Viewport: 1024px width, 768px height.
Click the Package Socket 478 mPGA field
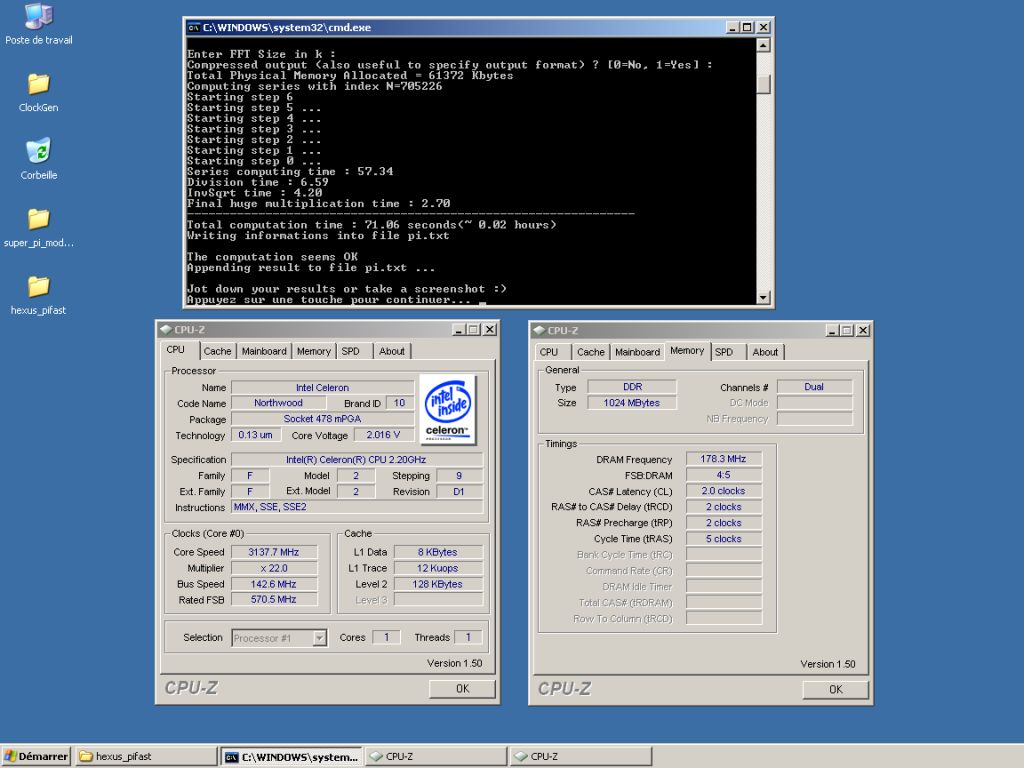pos(323,419)
